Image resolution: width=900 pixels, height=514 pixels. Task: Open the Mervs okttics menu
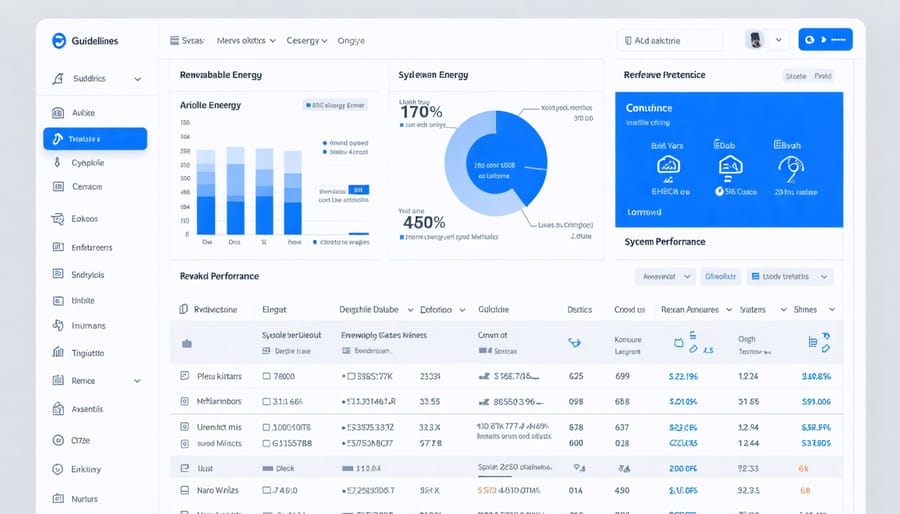[x=246, y=41]
